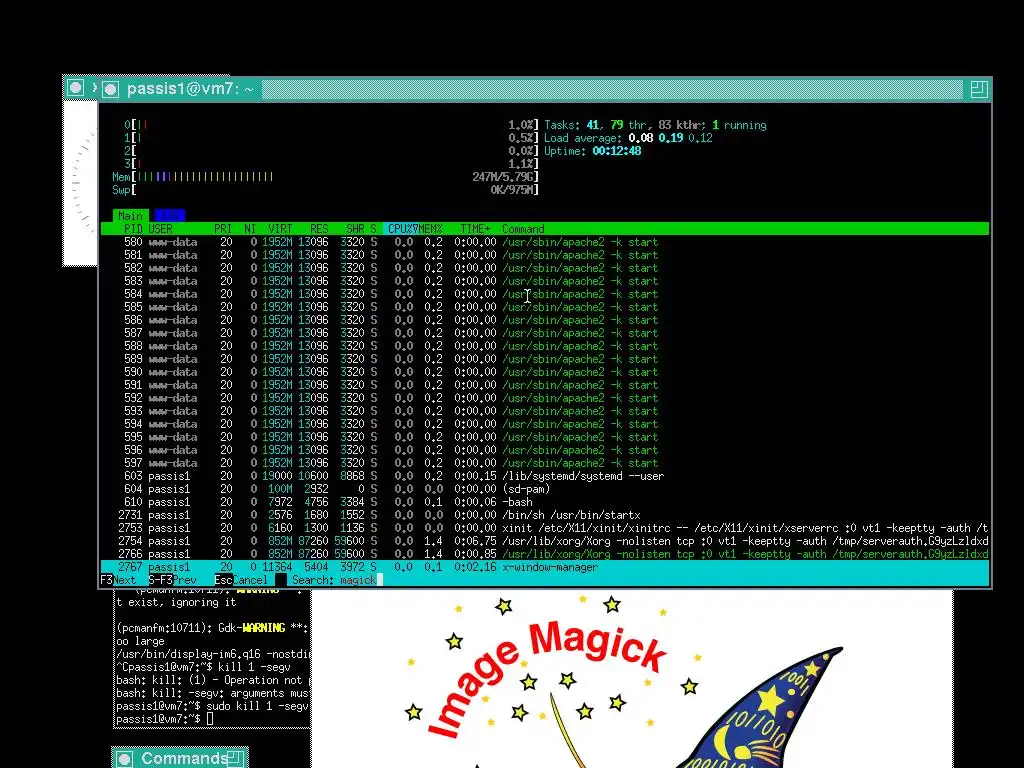The image size is (1024, 768).
Task: Select process row with PID 592
Action: click(545, 398)
